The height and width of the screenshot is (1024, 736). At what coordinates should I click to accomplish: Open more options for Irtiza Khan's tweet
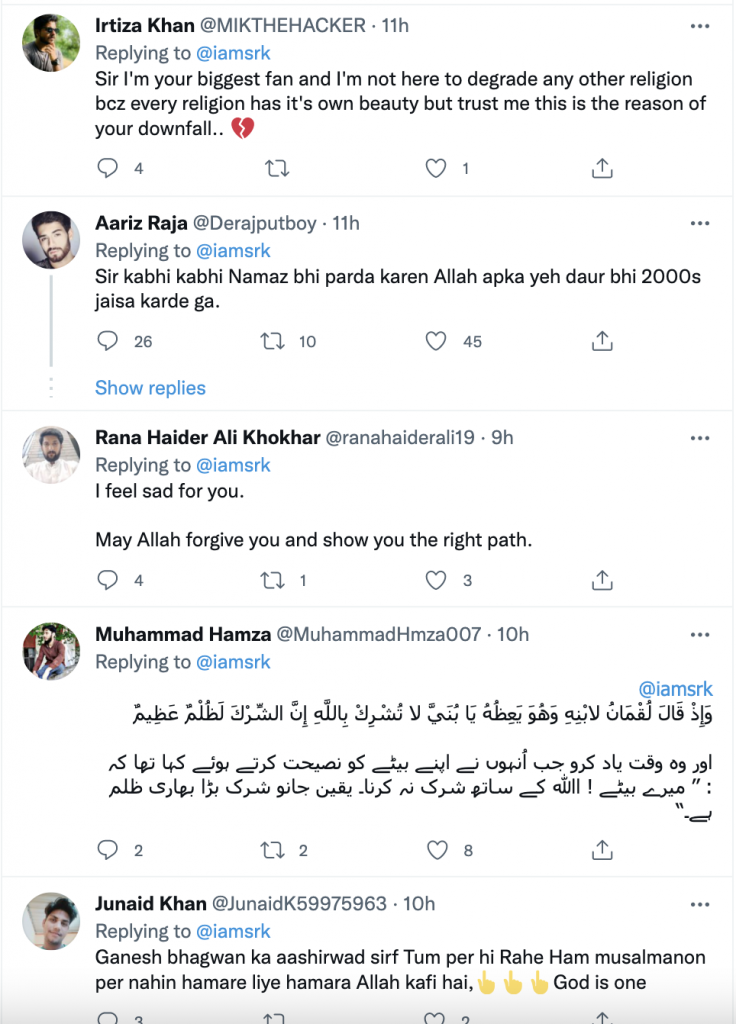[x=700, y=24]
